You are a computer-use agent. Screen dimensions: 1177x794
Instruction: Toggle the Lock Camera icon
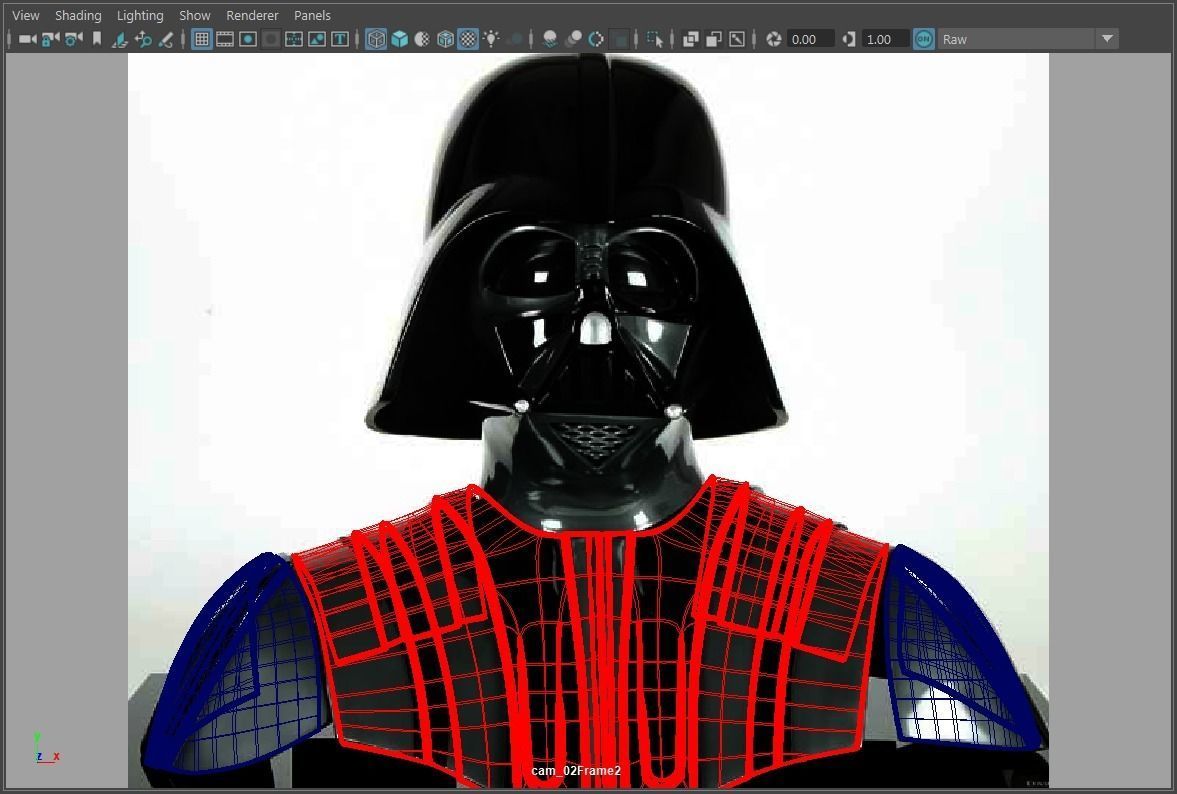50,39
